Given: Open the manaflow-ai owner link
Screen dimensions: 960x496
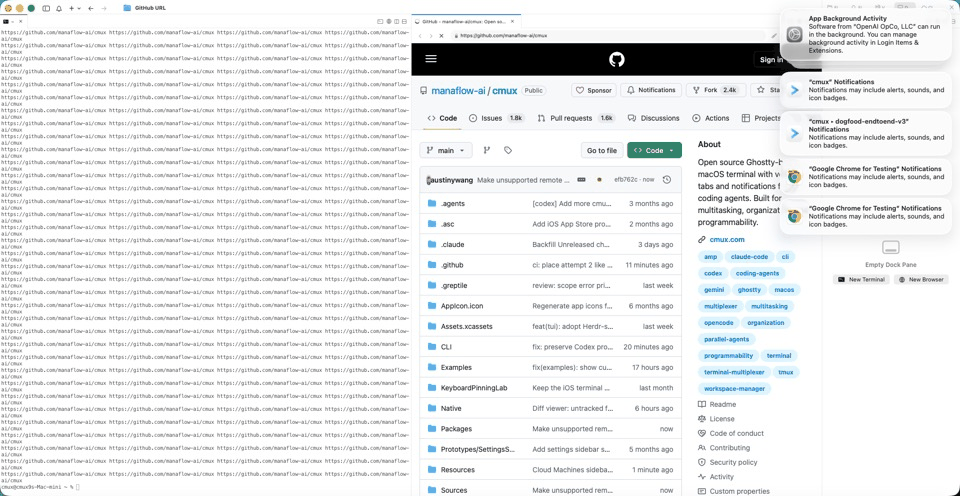Looking at the screenshot, I should tap(458, 91).
